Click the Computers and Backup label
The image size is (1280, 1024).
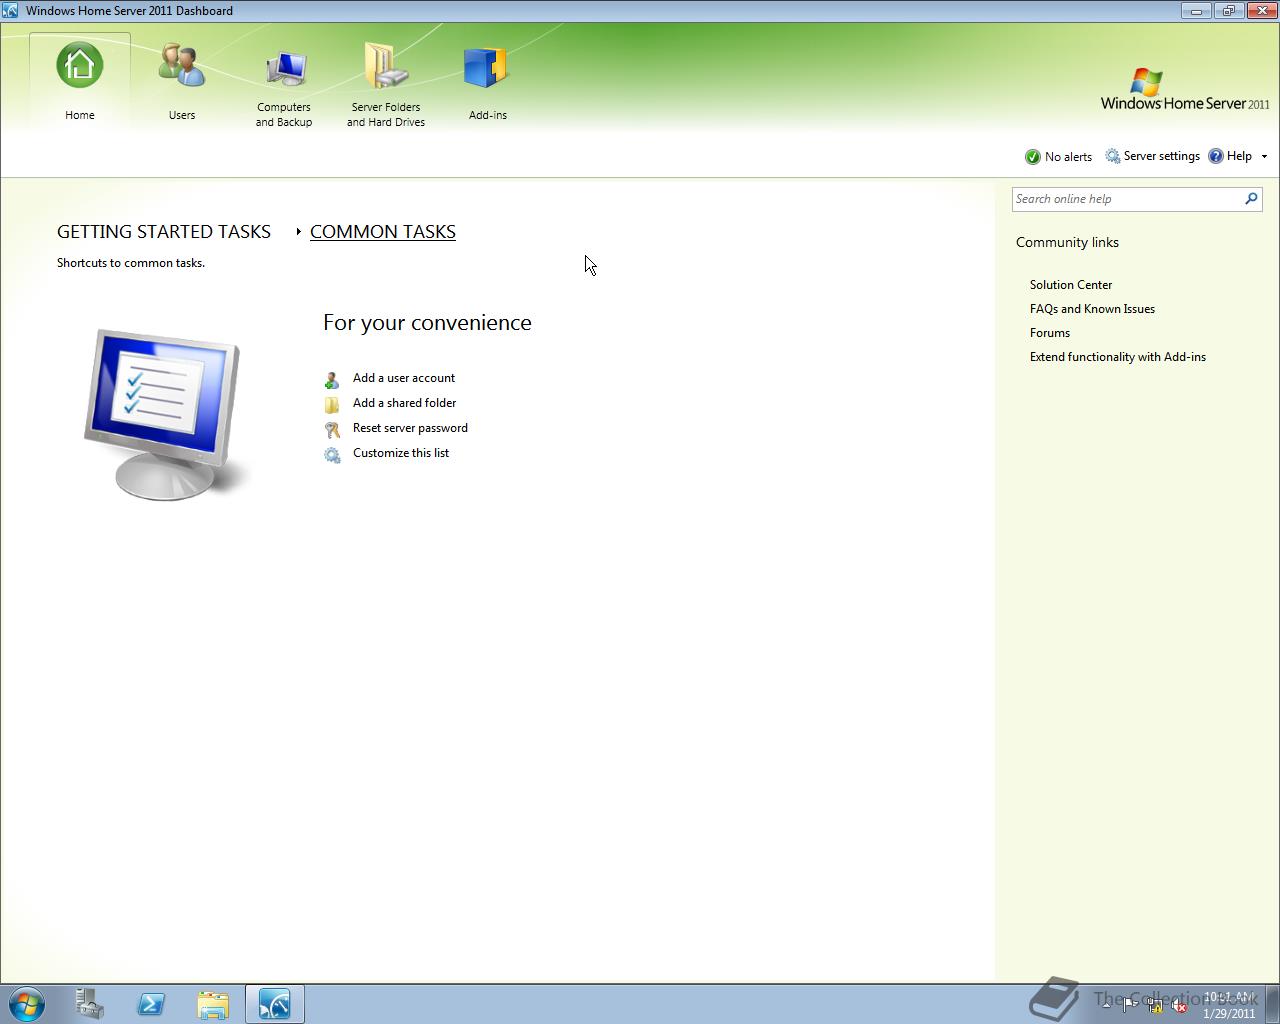(284, 115)
